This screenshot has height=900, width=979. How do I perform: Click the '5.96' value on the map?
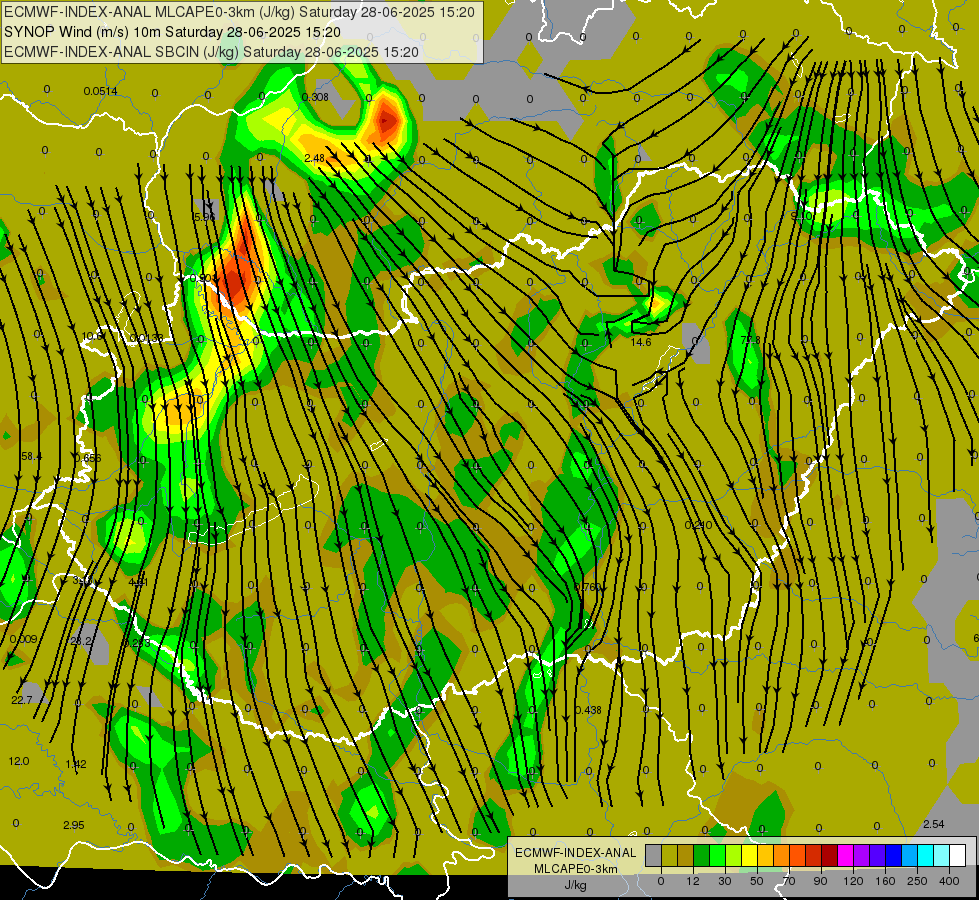click(204, 217)
